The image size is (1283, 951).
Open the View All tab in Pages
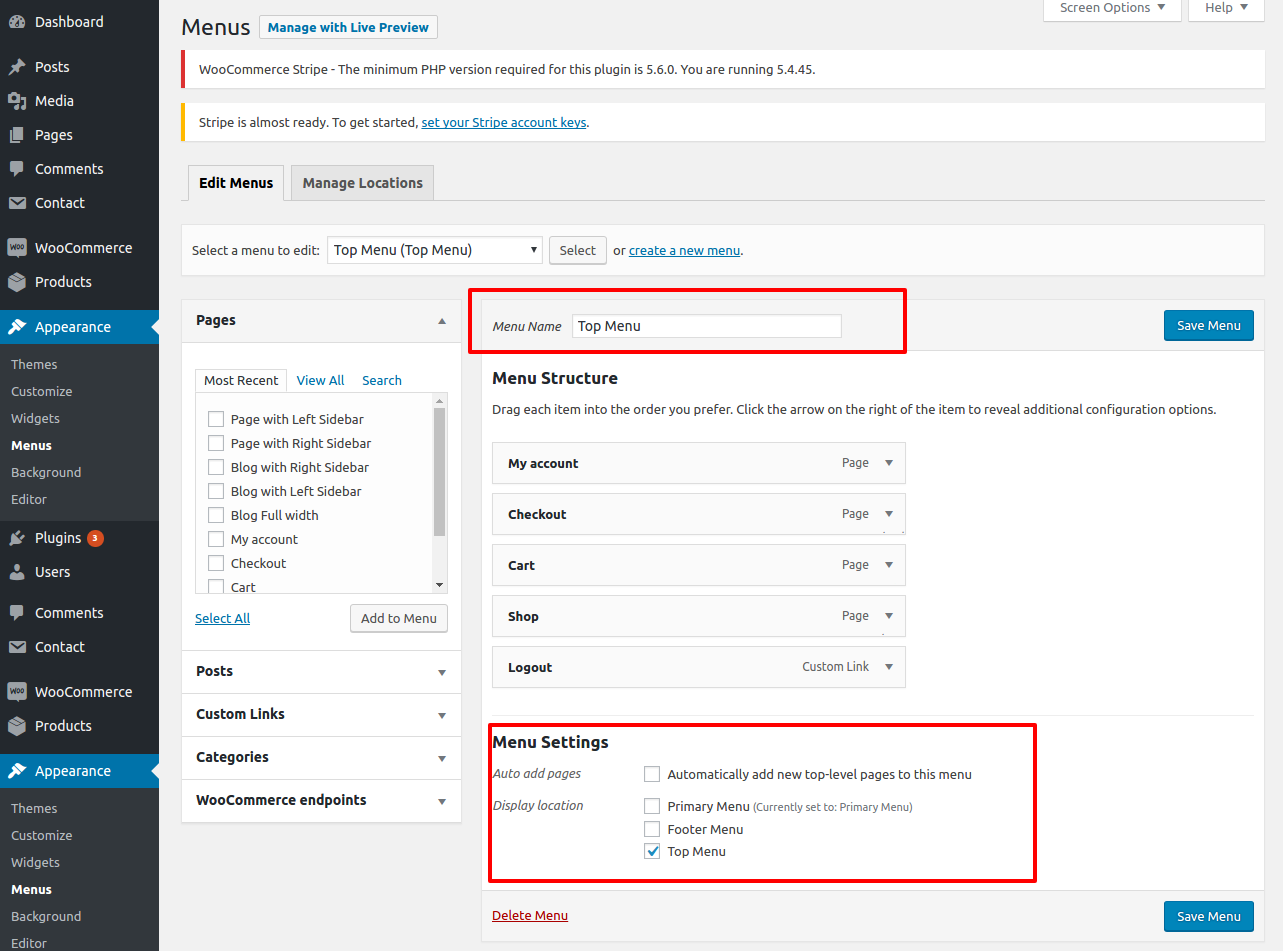click(x=320, y=380)
